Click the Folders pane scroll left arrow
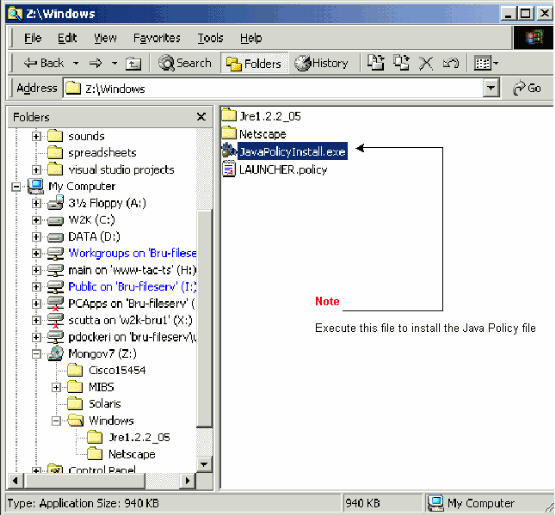 pos(16,480)
